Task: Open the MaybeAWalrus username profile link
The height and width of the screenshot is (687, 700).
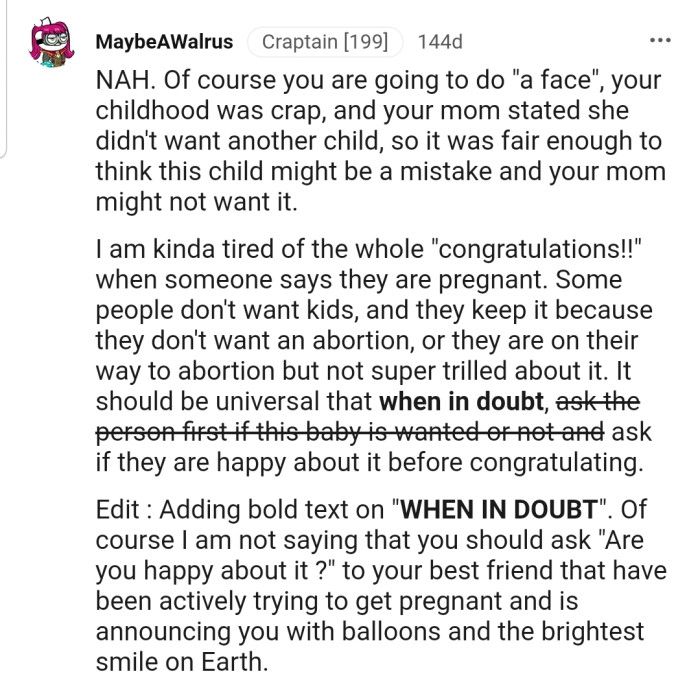Action: point(163,42)
